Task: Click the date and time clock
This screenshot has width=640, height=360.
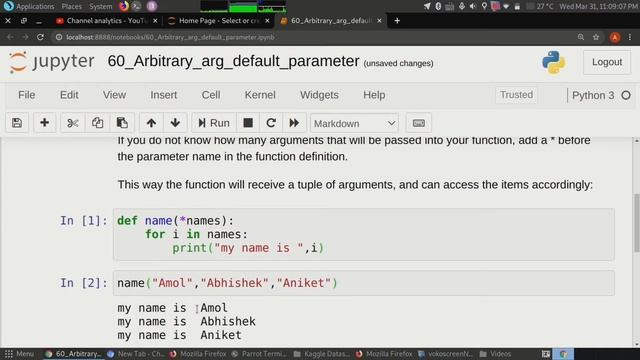Action: [599, 6]
